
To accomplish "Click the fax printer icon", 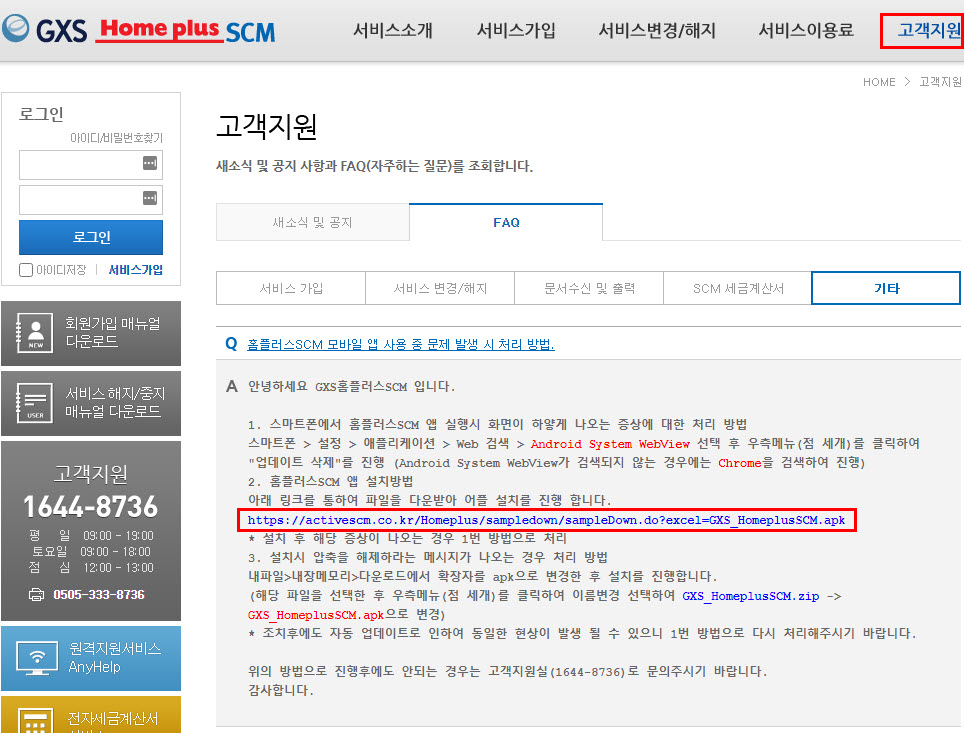I will tap(37, 595).
